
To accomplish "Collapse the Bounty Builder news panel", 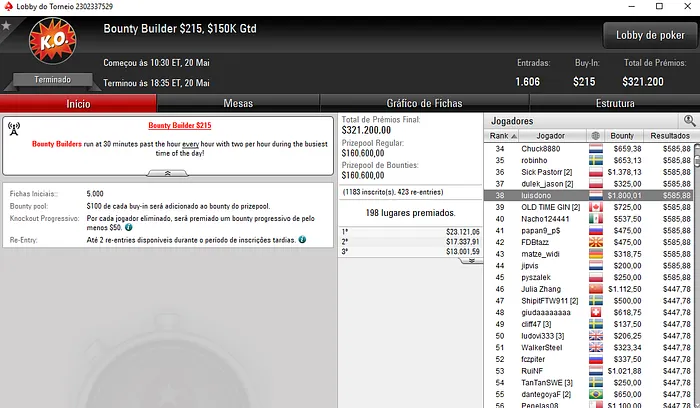I will pyautogui.click(x=167, y=173).
